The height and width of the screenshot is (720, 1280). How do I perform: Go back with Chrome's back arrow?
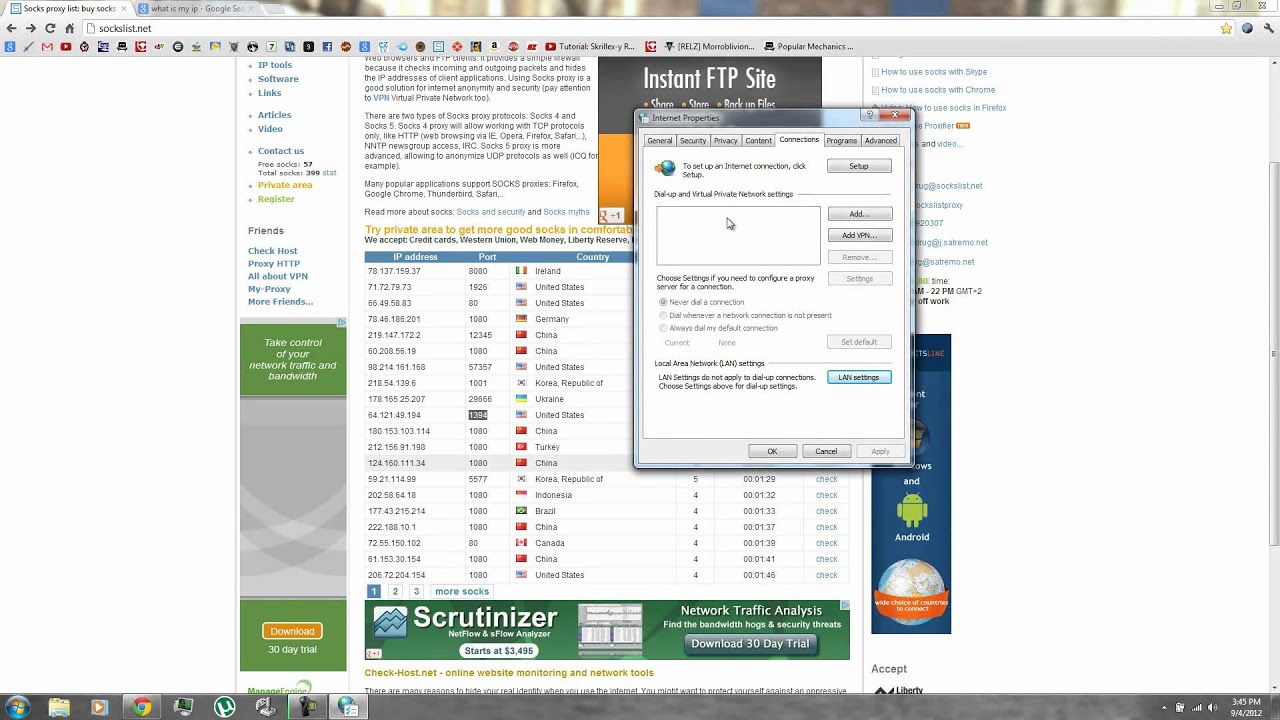tap(13, 28)
